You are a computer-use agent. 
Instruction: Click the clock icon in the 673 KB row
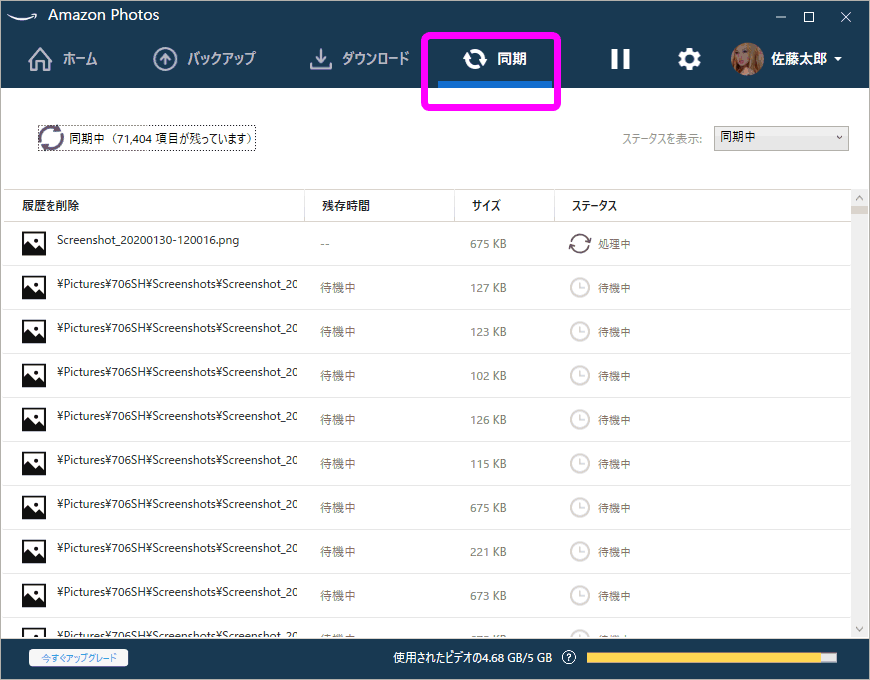(580, 595)
